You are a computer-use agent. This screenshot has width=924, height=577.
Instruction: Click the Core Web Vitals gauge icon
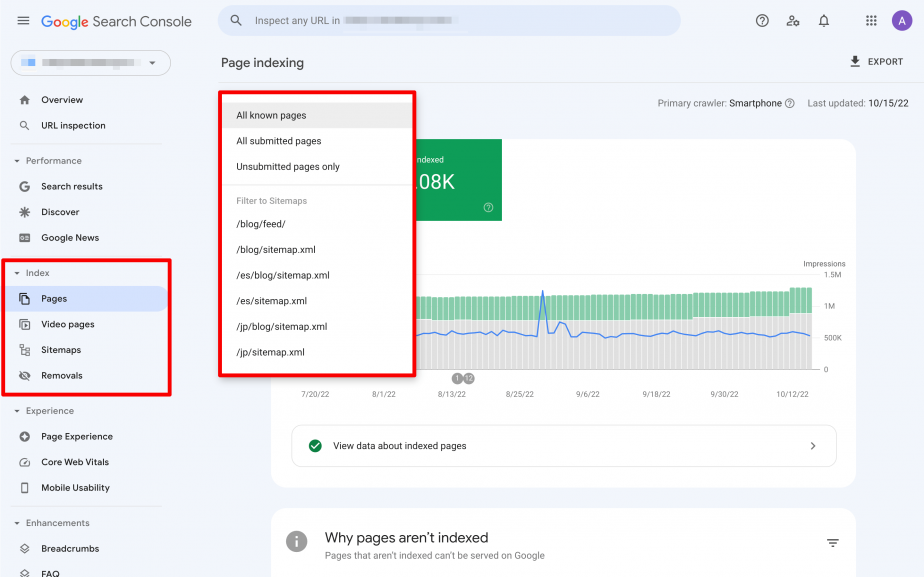[x=24, y=462]
